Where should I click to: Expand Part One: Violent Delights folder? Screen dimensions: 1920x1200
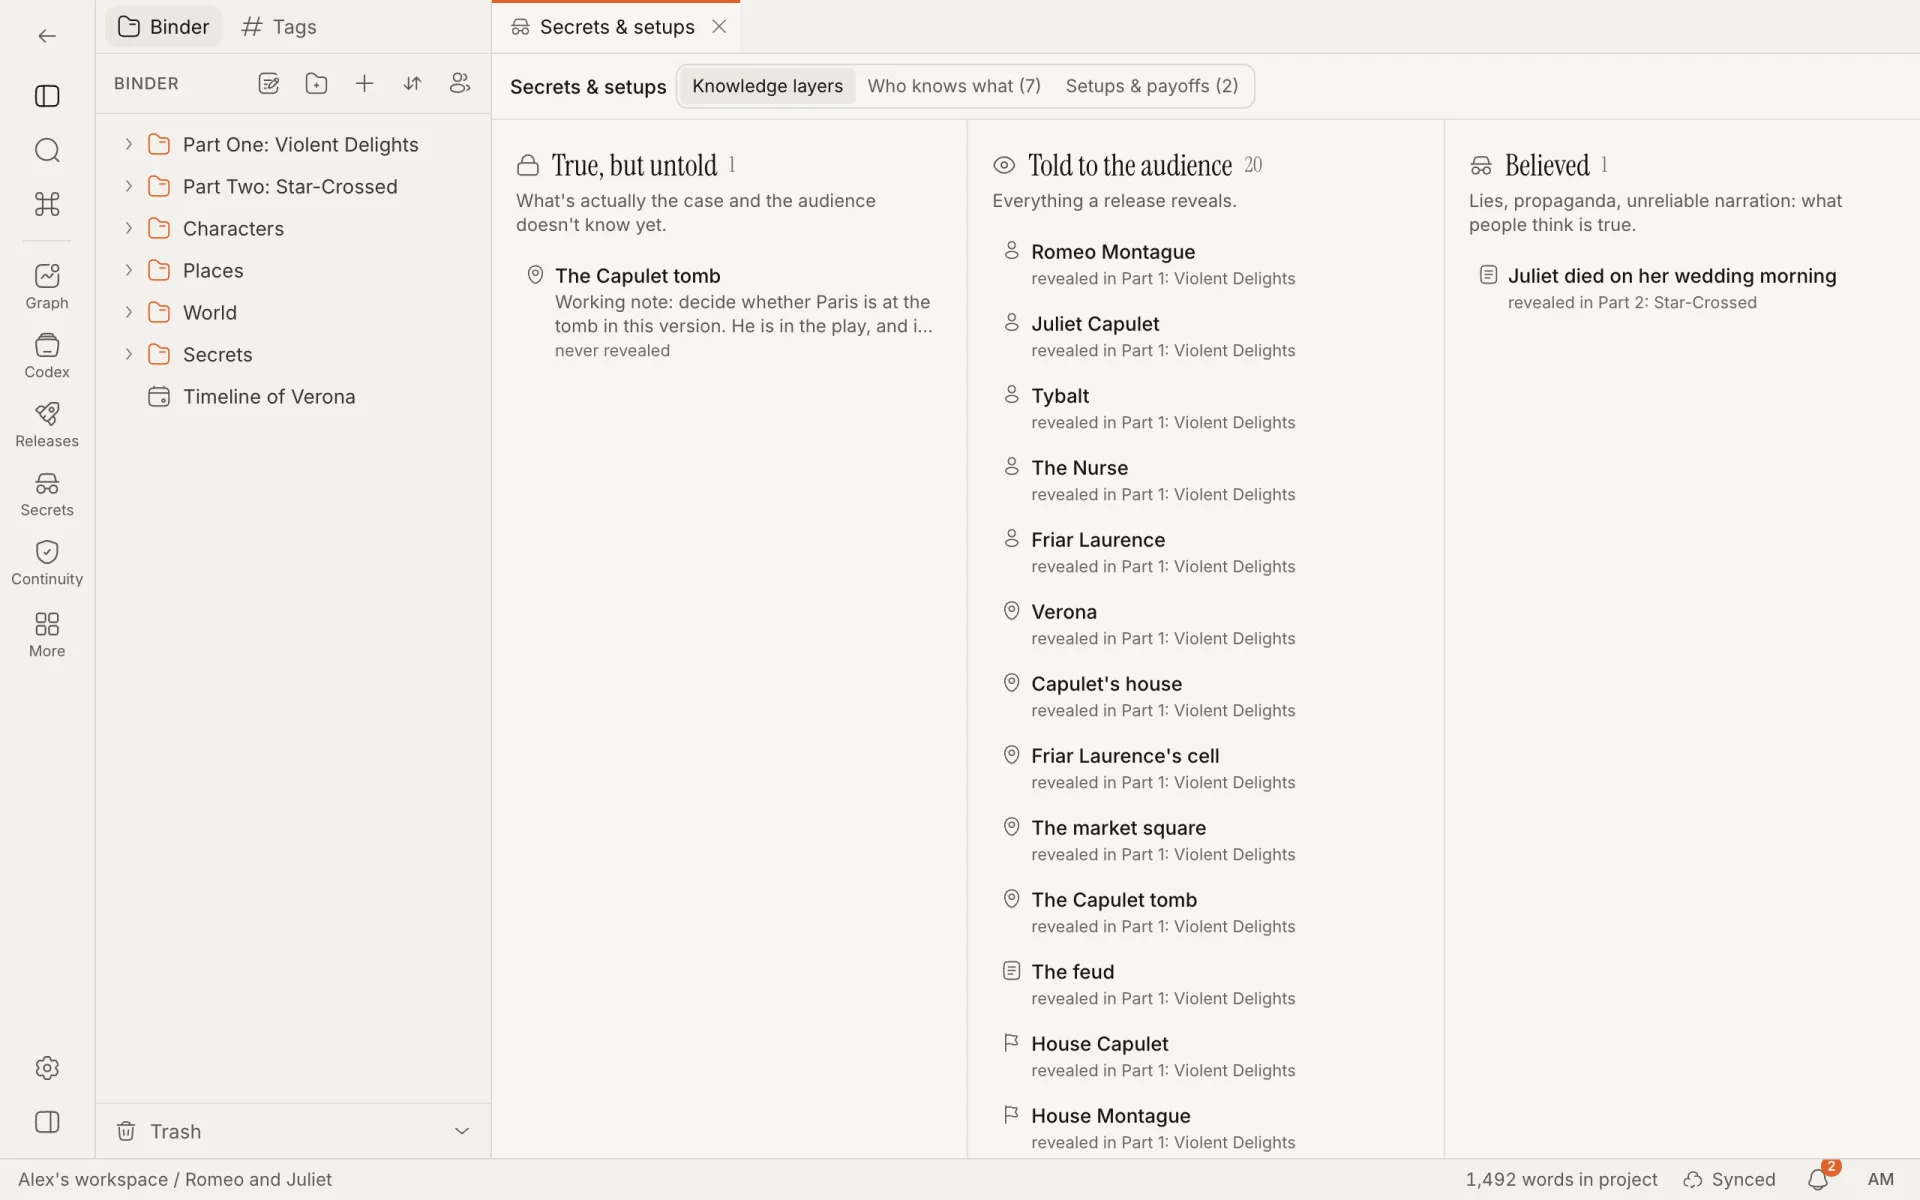click(129, 144)
